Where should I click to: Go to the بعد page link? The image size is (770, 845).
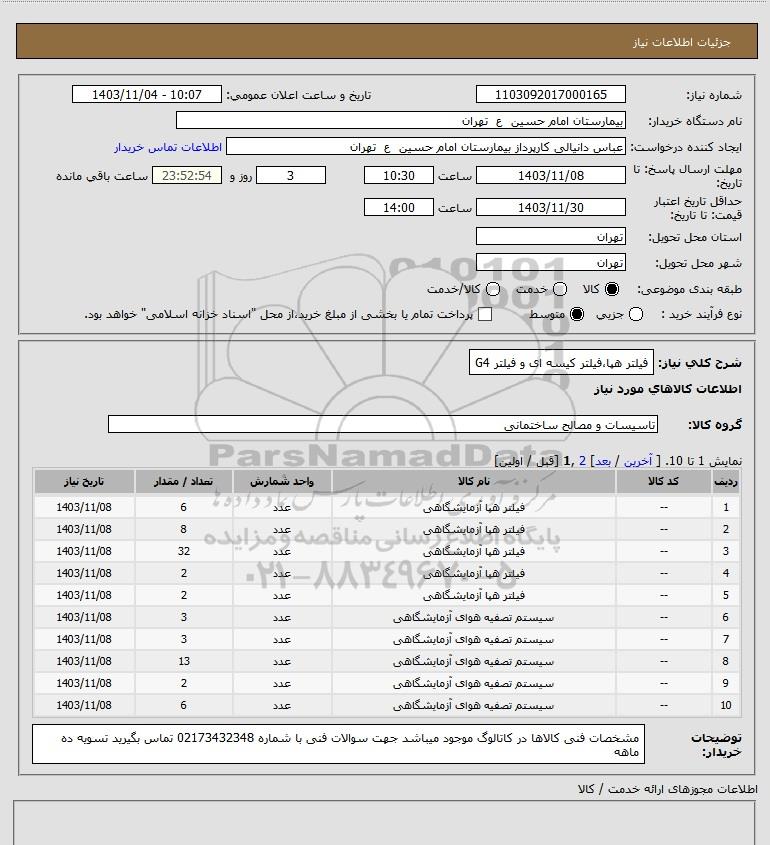[602, 461]
